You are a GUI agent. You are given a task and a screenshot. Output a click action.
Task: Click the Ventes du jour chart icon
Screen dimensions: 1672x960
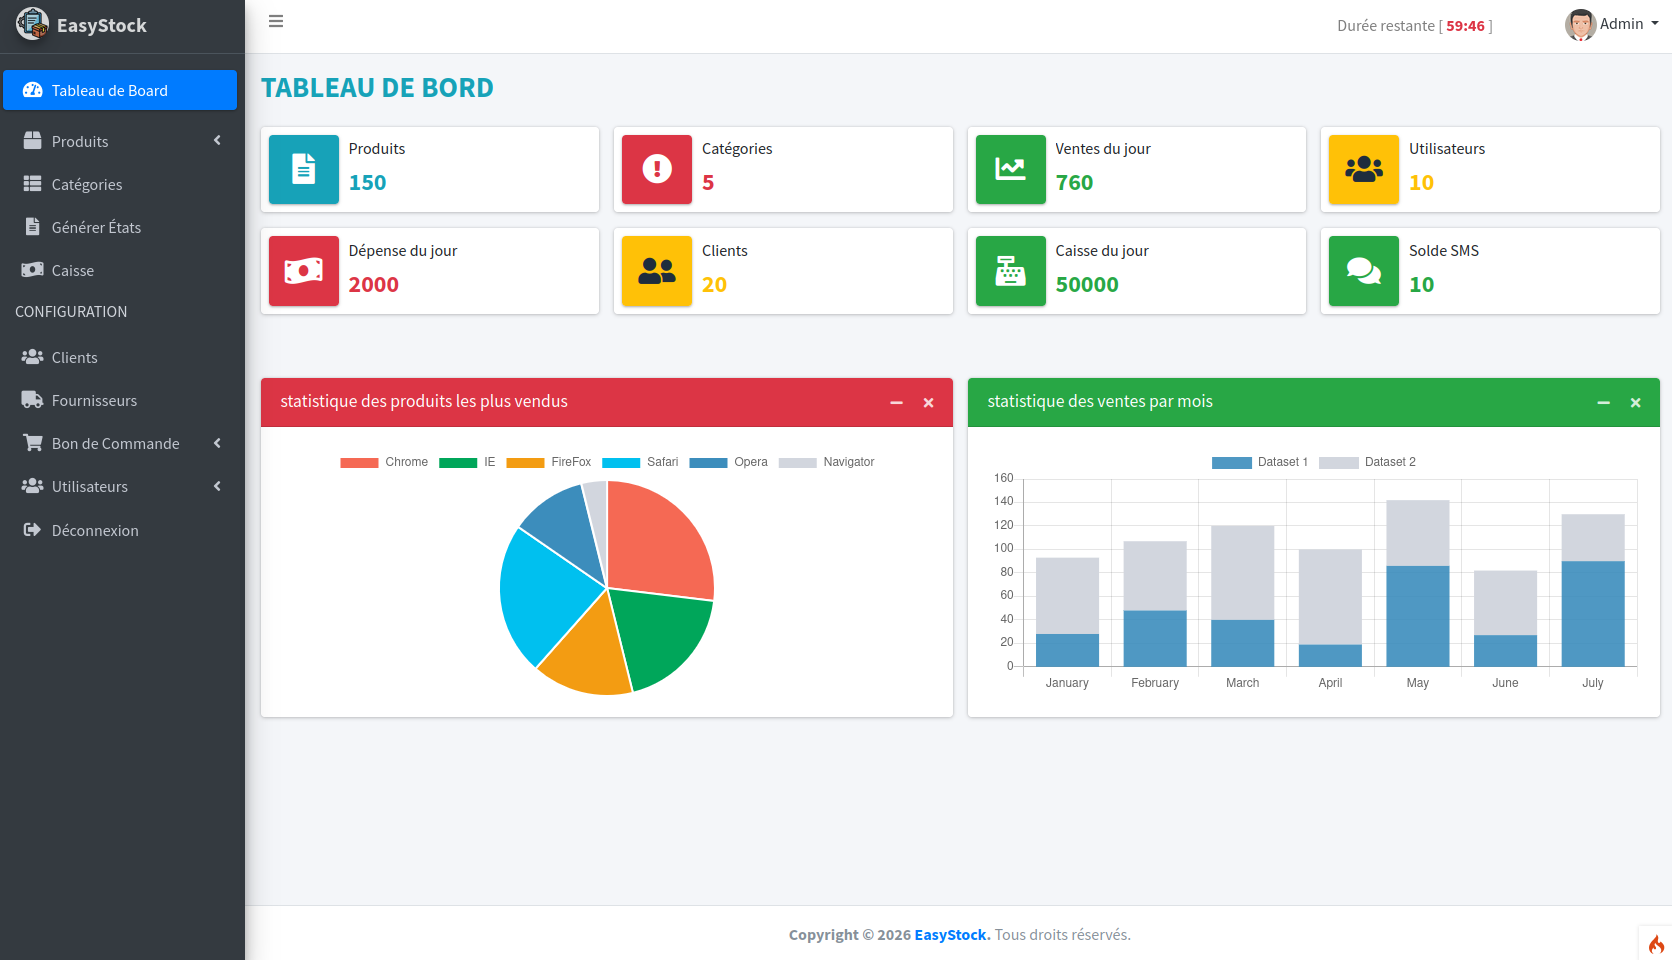coord(1010,169)
